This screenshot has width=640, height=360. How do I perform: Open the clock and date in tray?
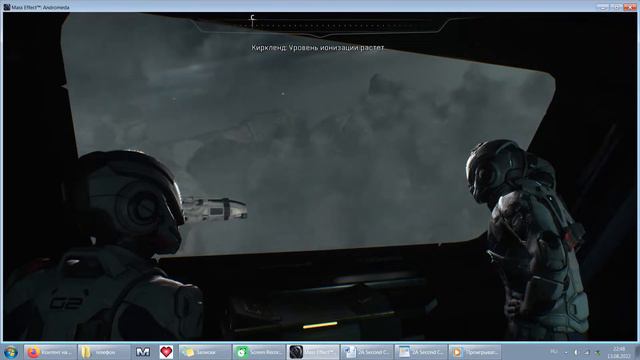point(619,352)
